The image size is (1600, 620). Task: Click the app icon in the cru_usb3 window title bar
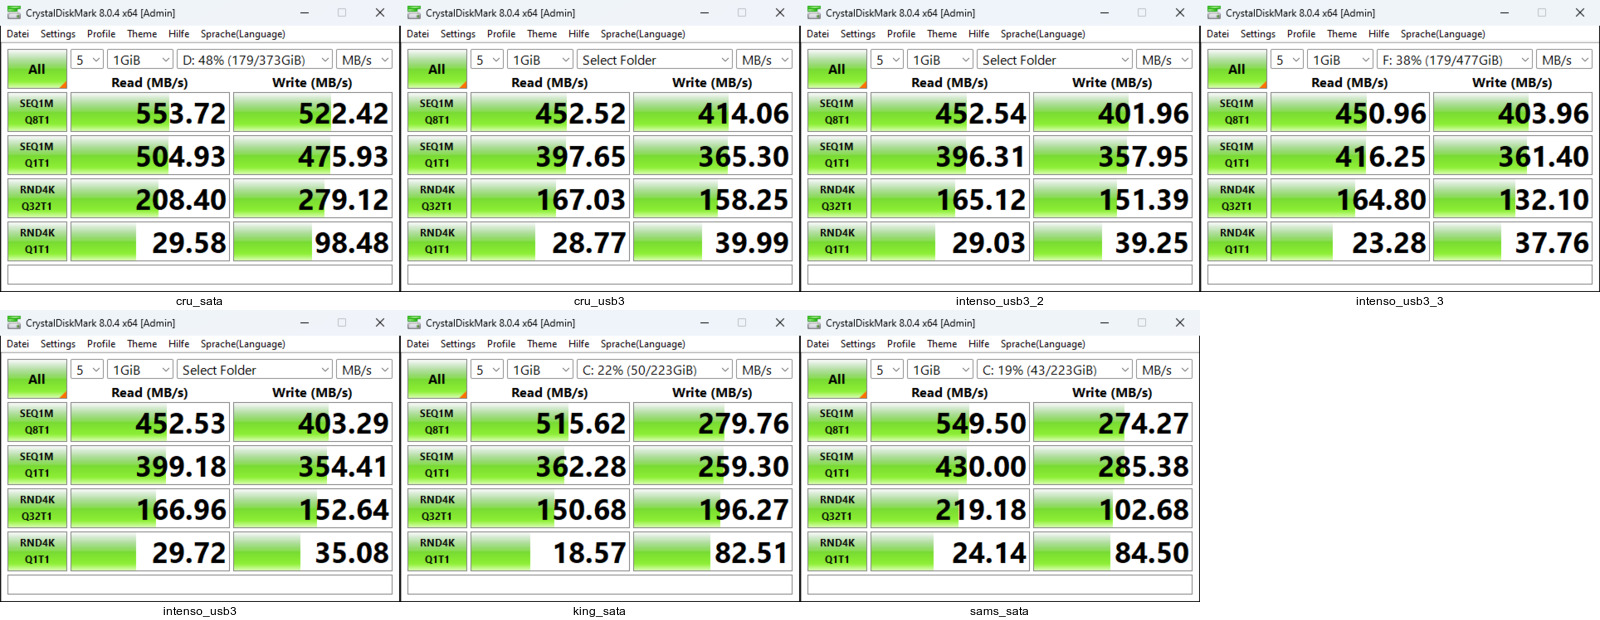[x=414, y=13]
